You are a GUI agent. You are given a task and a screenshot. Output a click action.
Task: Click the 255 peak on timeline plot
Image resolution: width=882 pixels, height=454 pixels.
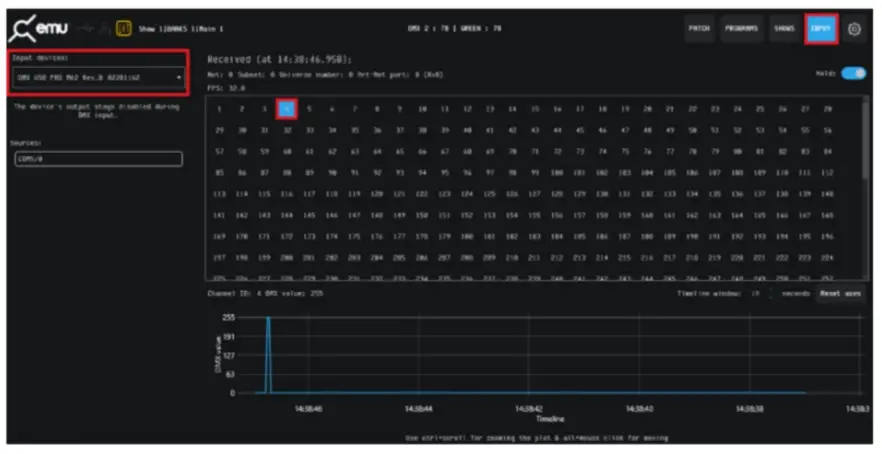[268, 318]
